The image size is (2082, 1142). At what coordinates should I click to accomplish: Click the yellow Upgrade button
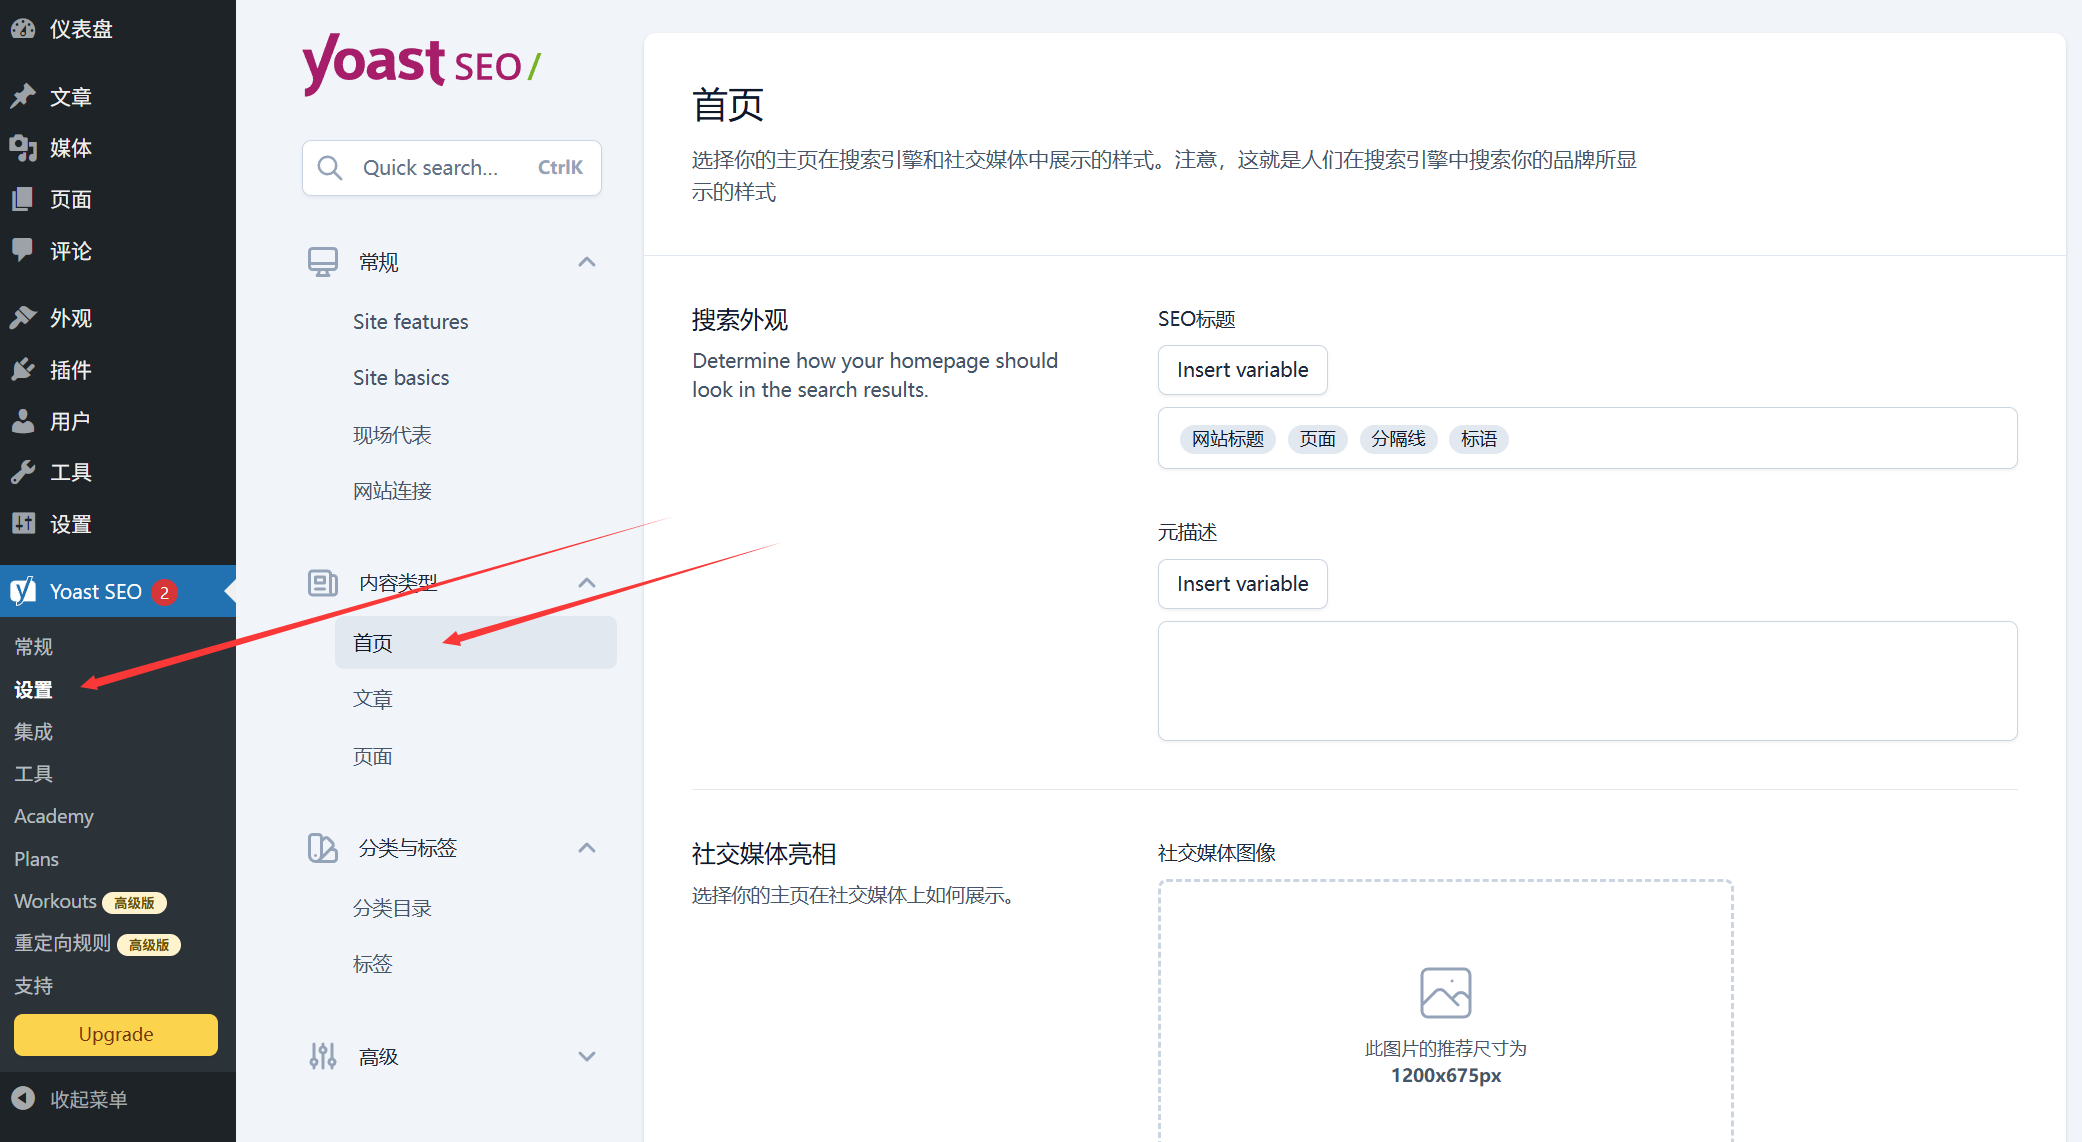tap(116, 1034)
